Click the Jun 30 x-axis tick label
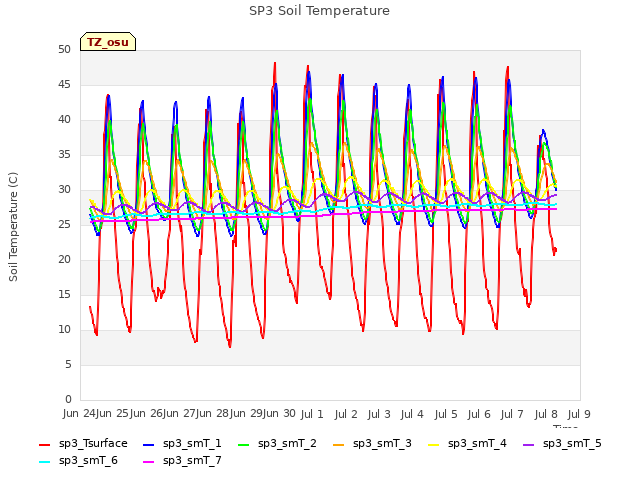Viewport: 640px width, 480px height. coord(279,413)
